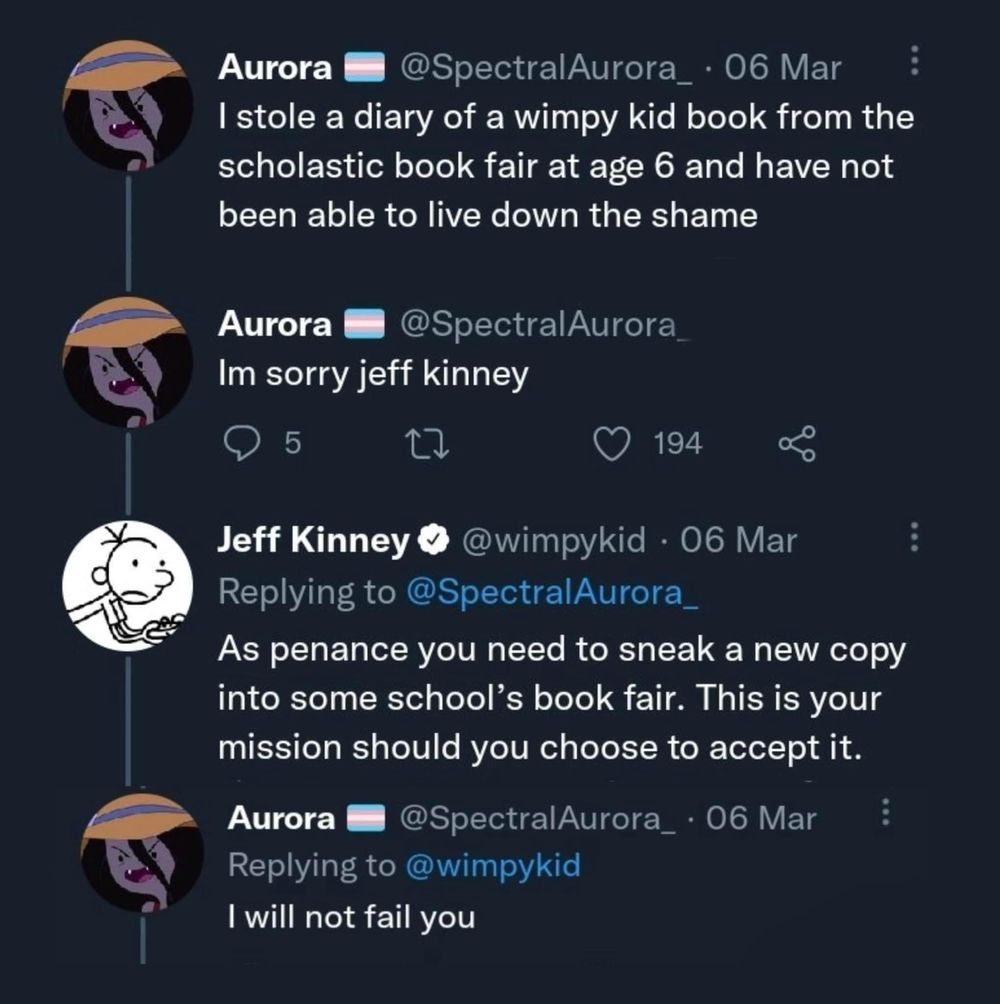Click the gray @wimpykid handle by Jeff Kinney
This screenshot has height=1004, width=1000.
click(550, 541)
